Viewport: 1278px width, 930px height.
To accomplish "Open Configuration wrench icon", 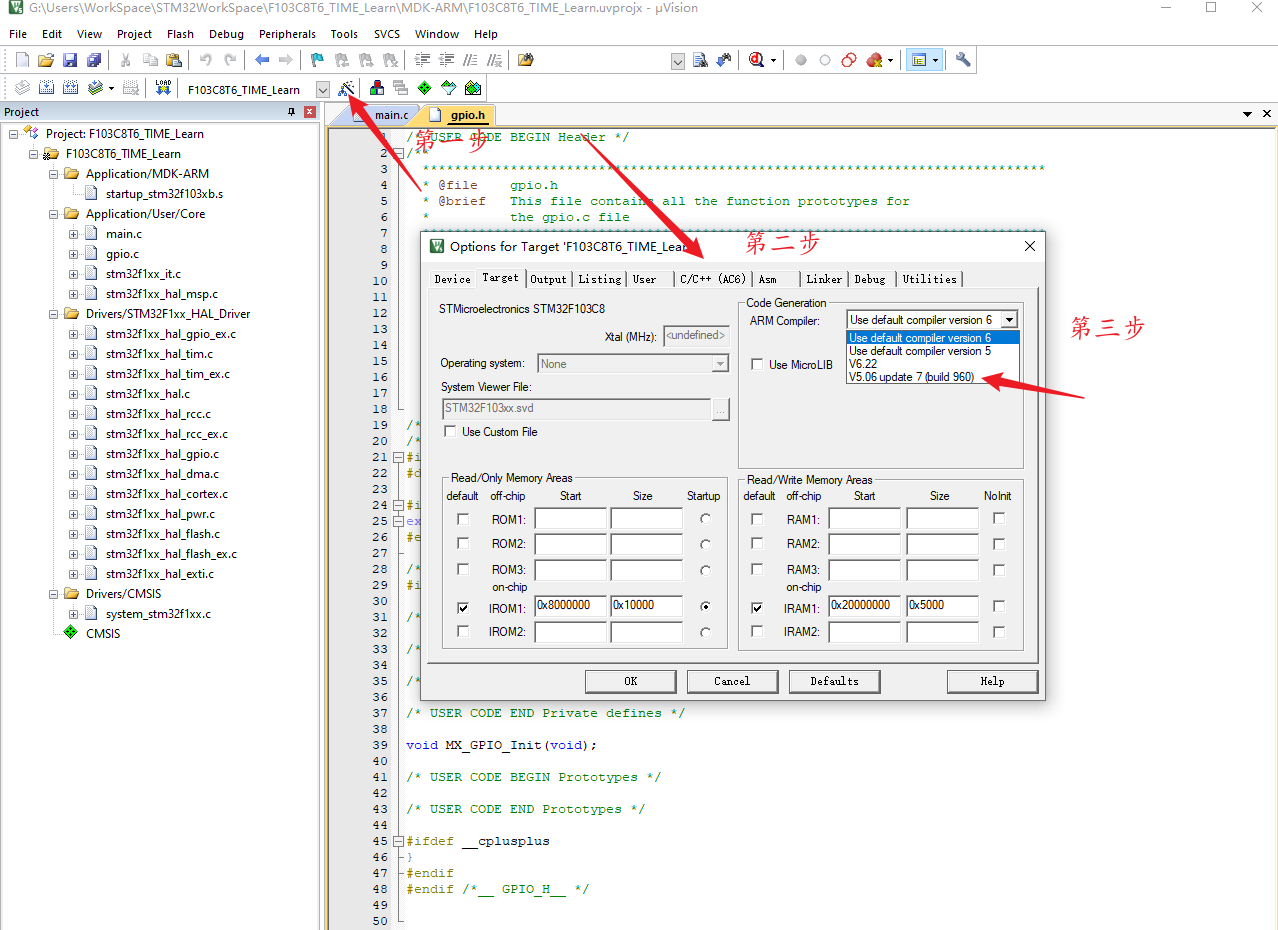I will click(963, 60).
